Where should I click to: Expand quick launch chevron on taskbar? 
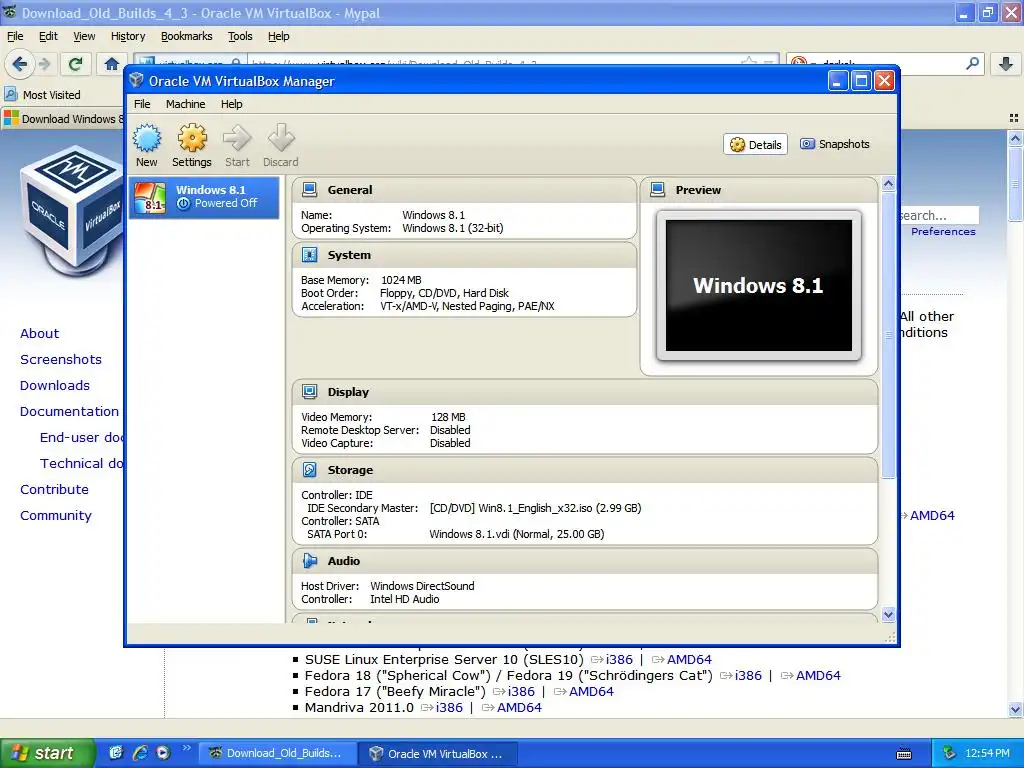[186, 748]
